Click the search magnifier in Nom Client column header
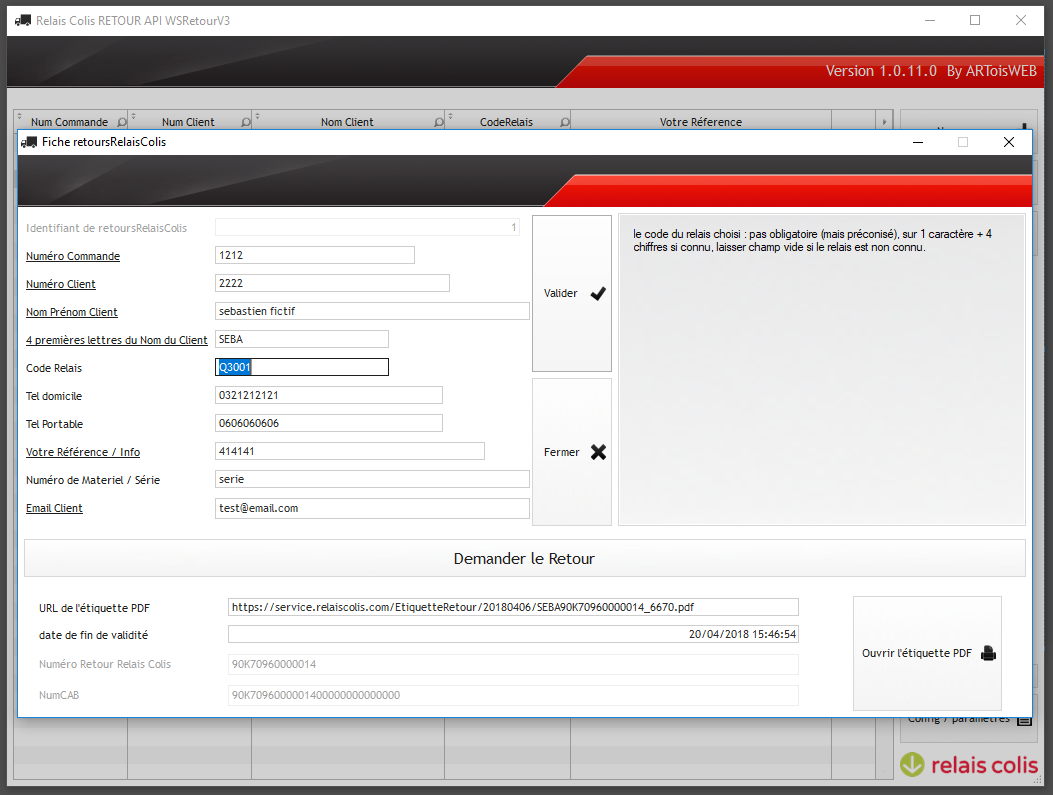 [x=439, y=122]
